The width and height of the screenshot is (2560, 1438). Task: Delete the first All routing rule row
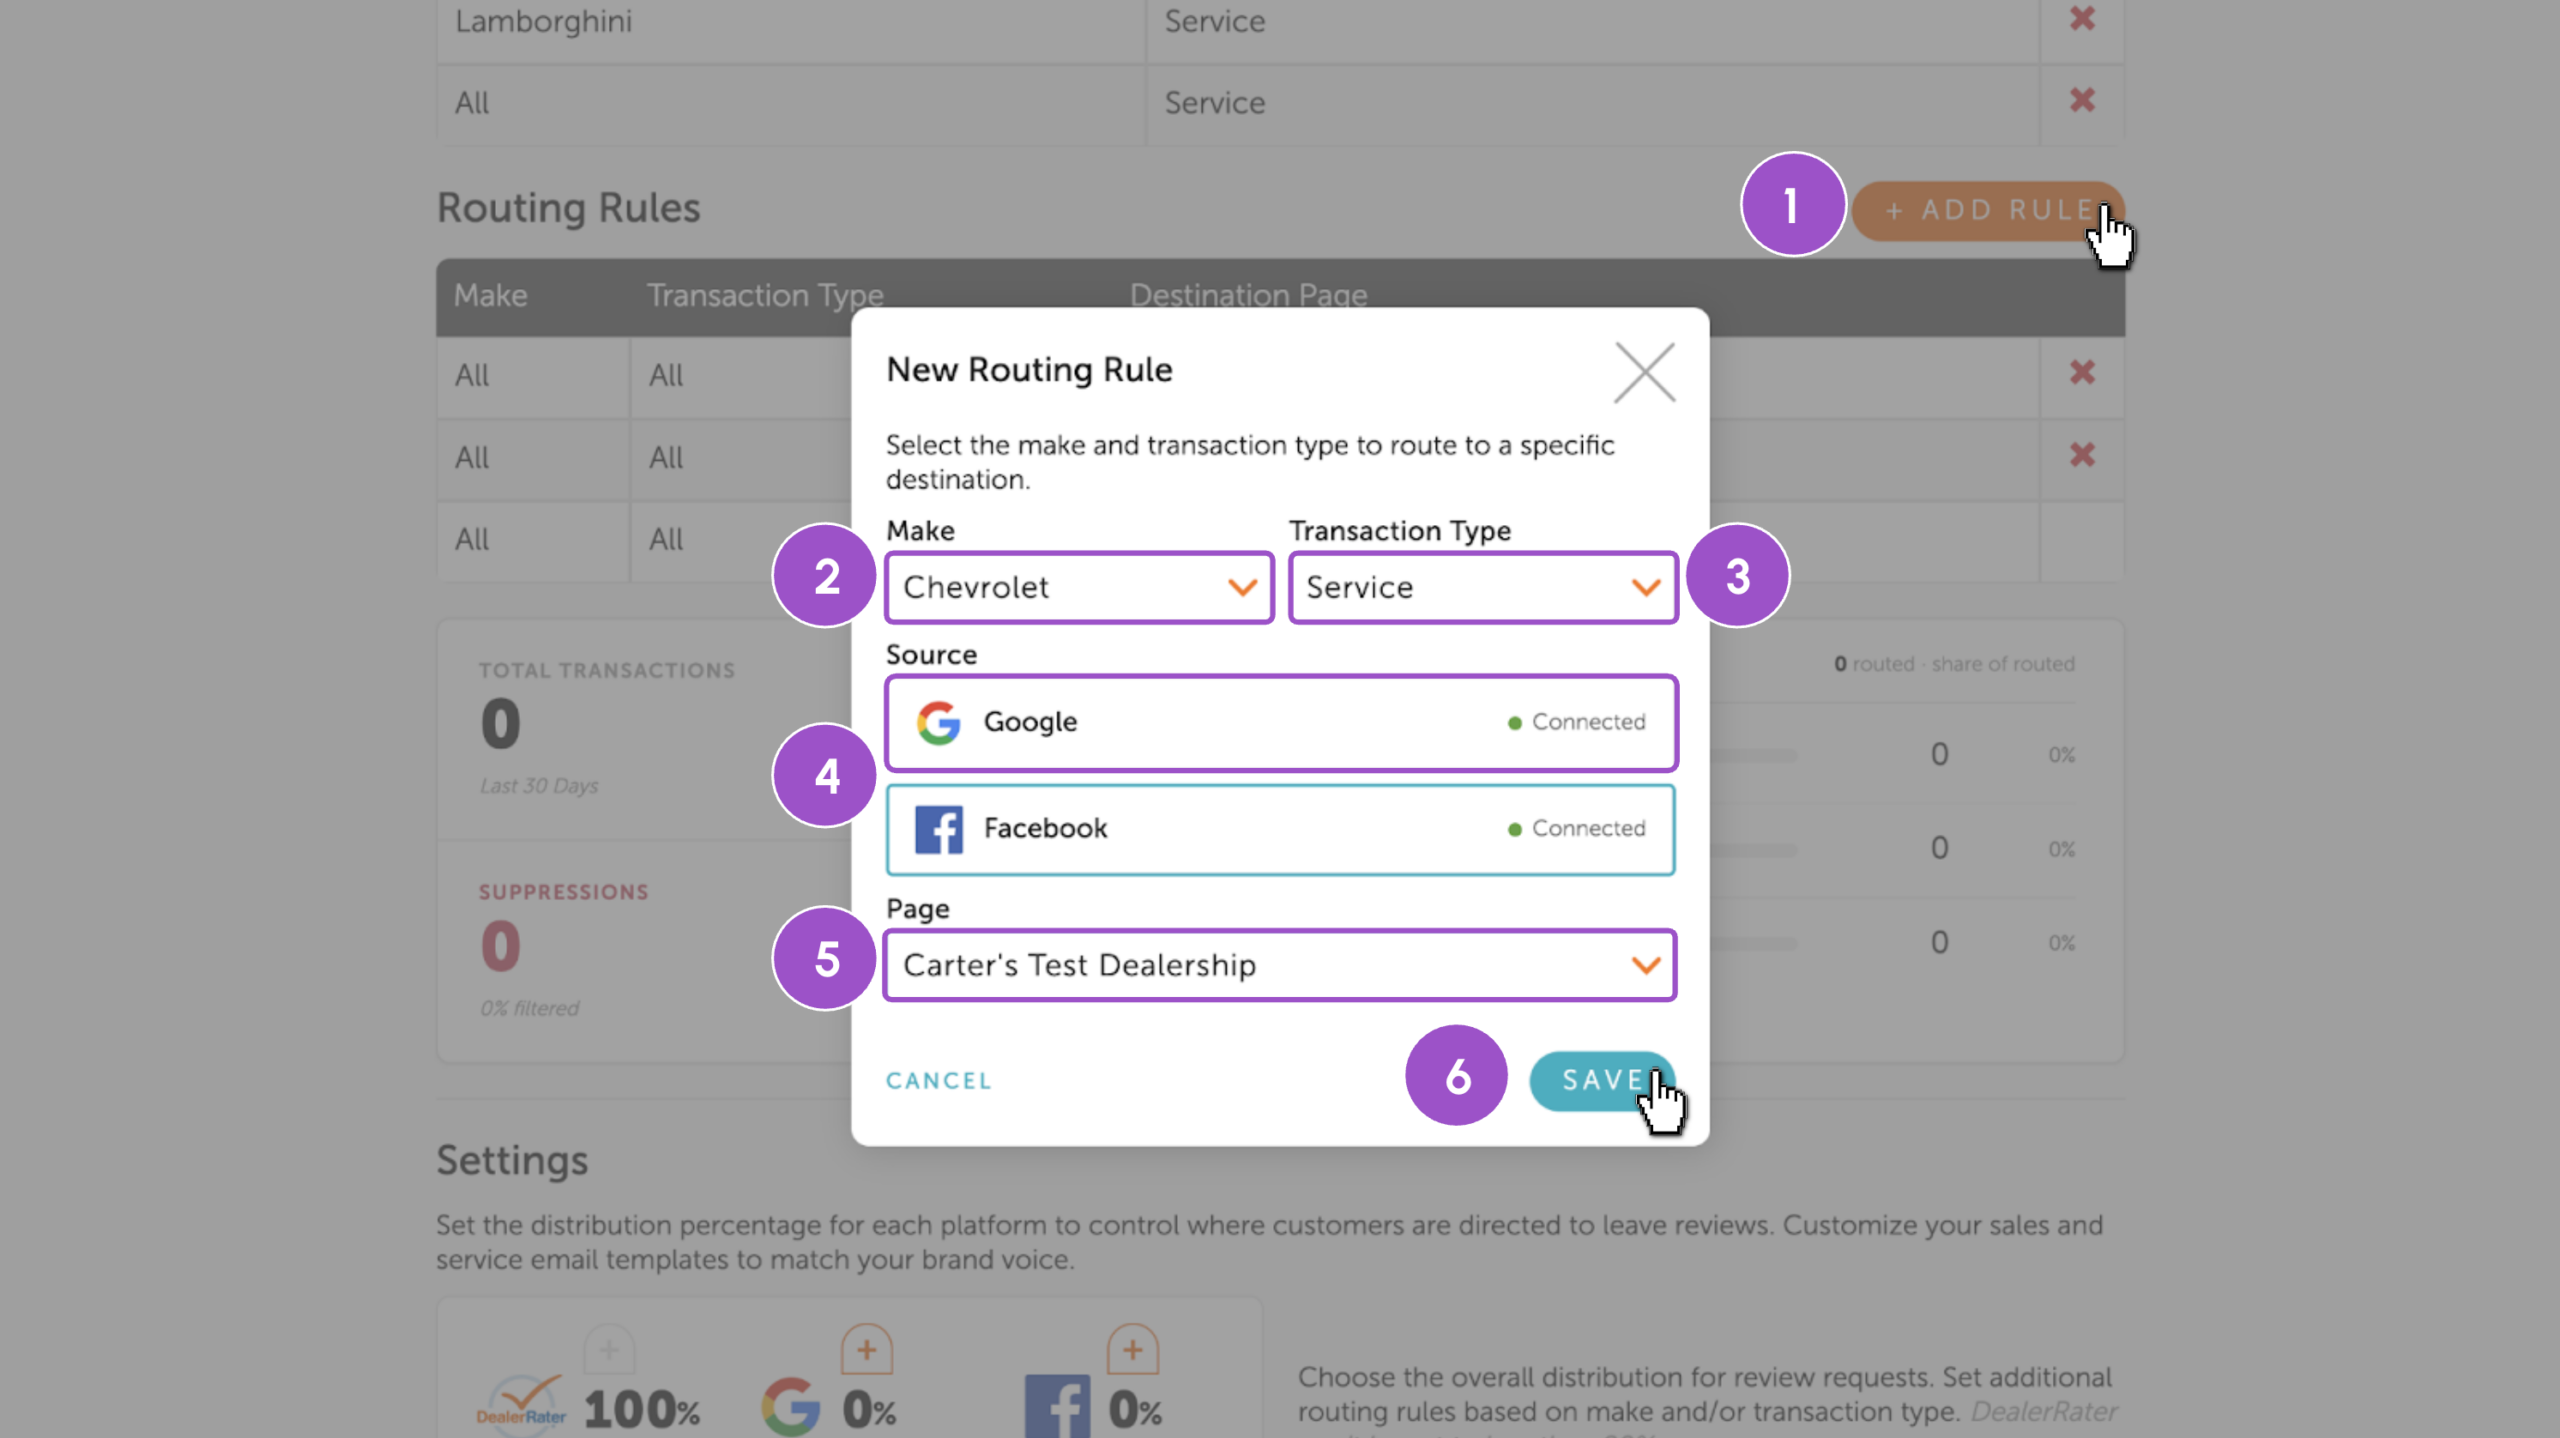point(2082,372)
